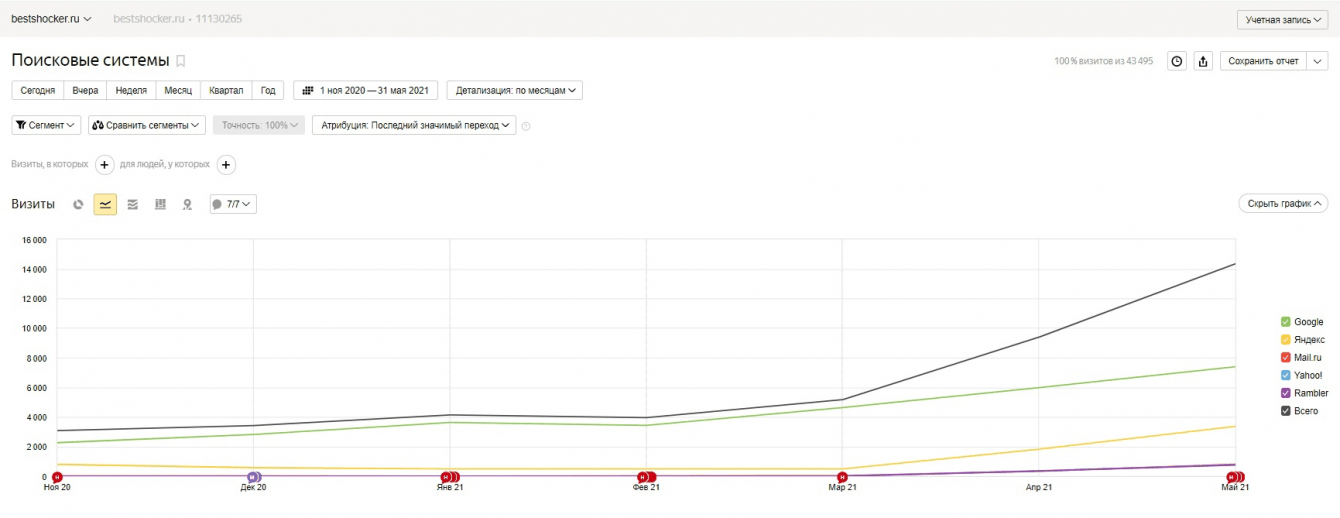
Task: Click the export report icon
Action: pyautogui.click(x=1203, y=61)
